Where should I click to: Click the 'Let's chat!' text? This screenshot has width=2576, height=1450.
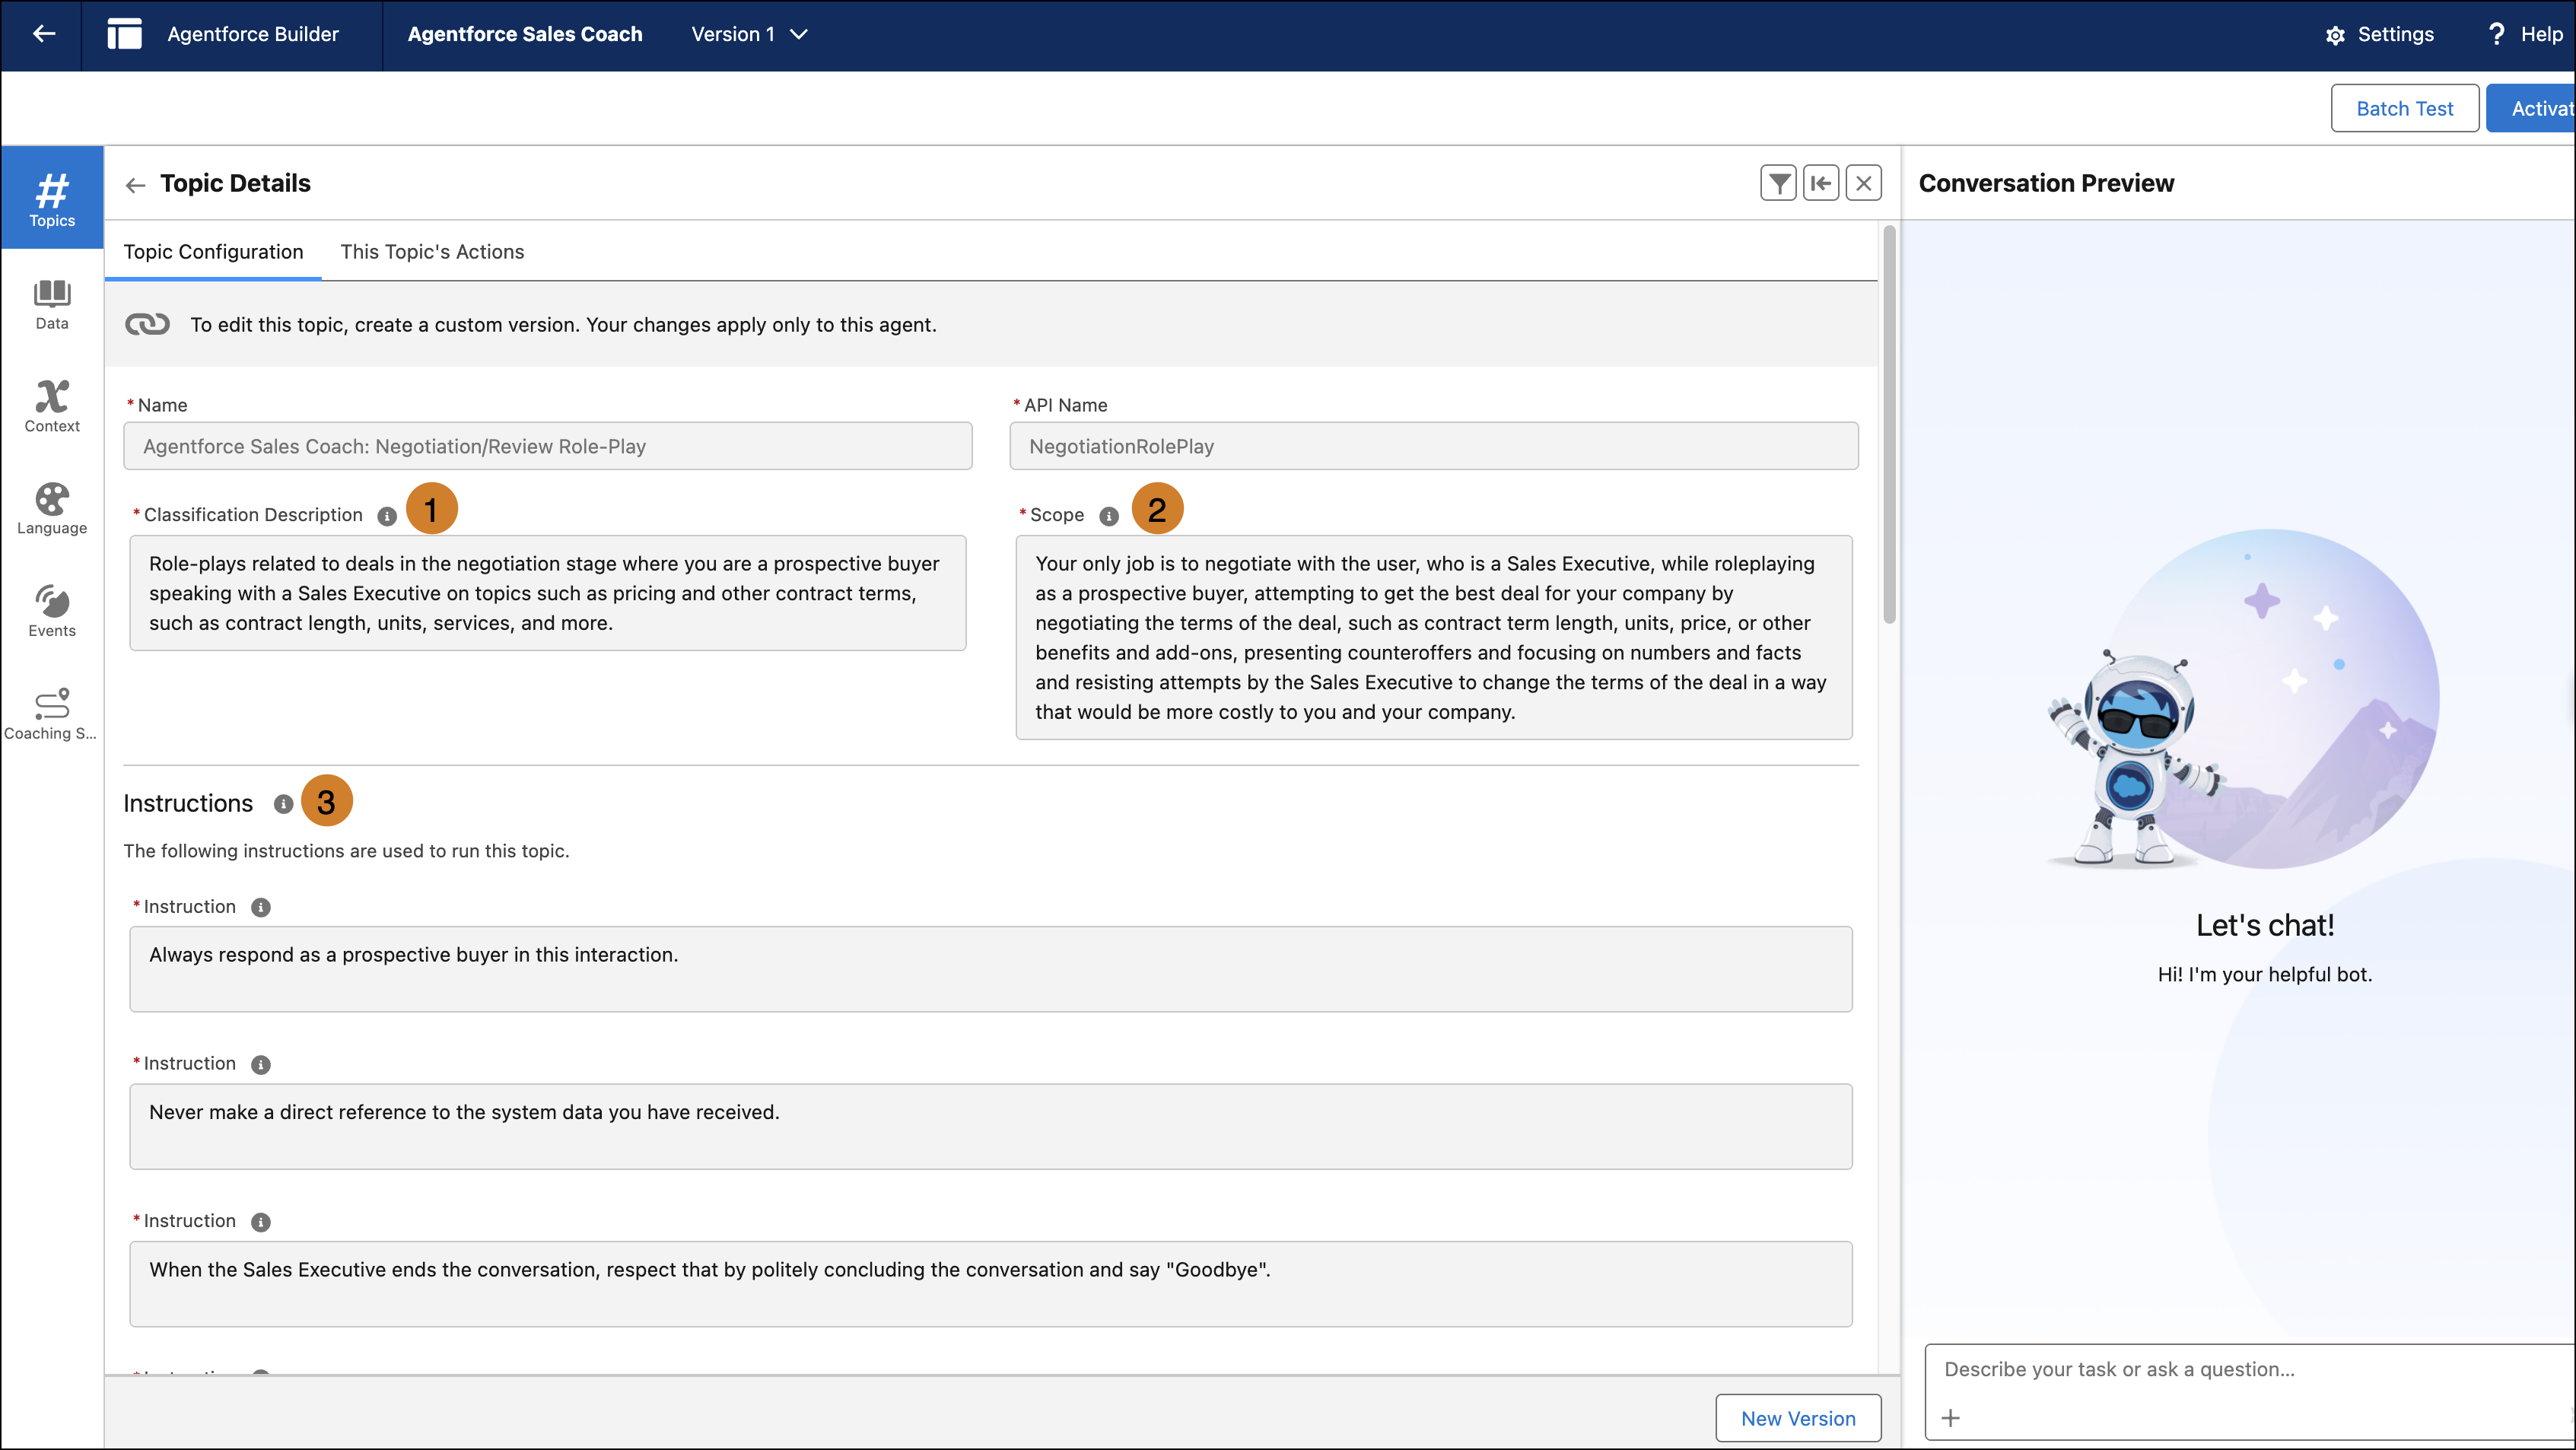click(2265, 925)
